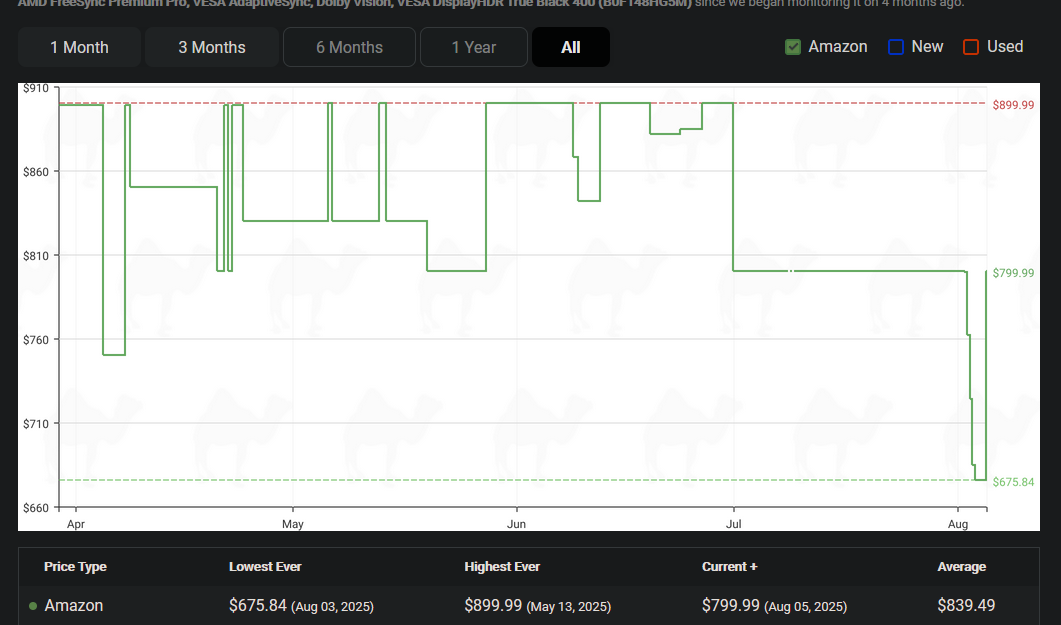Click the $839.49 average price value
The height and width of the screenshot is (625, 1061).
[x=966, y=605]
